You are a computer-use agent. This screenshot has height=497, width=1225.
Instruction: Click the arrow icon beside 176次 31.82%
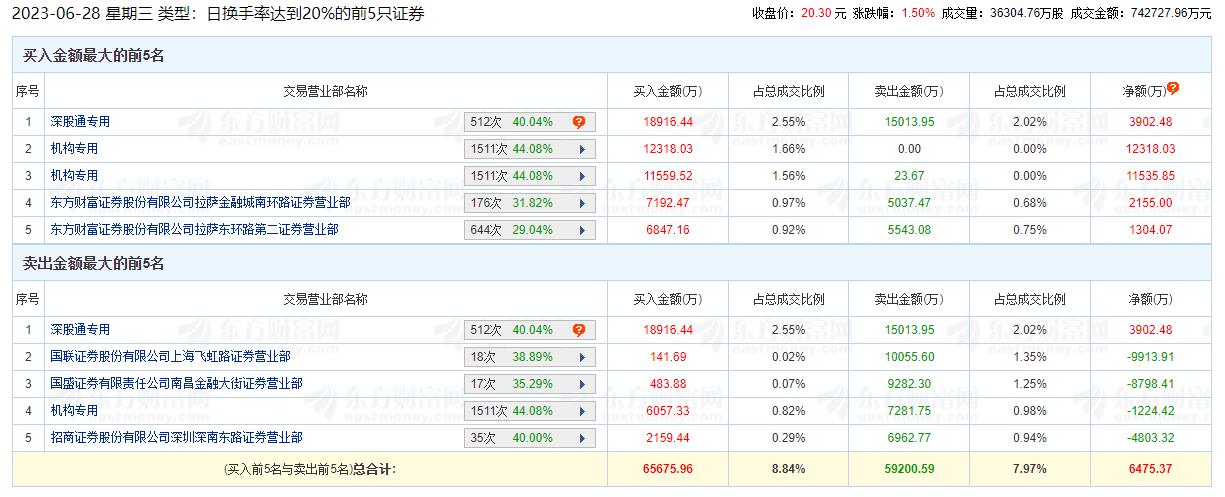581,203
